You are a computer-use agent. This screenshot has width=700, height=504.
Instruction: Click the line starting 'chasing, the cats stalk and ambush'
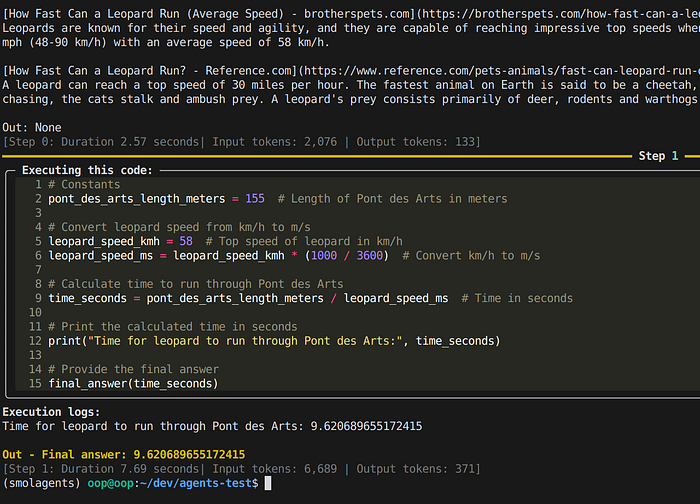pyautogui.click(x=351, y=99)
